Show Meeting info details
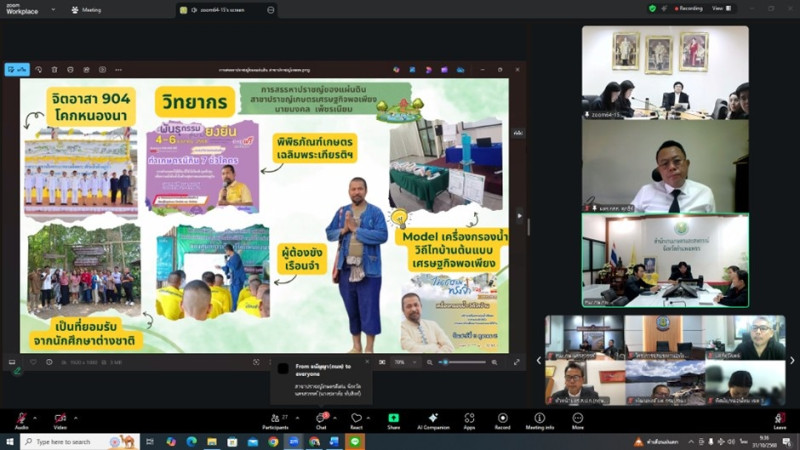The height and width of the screenshot is (450, 800). click(x=539, y=419)
